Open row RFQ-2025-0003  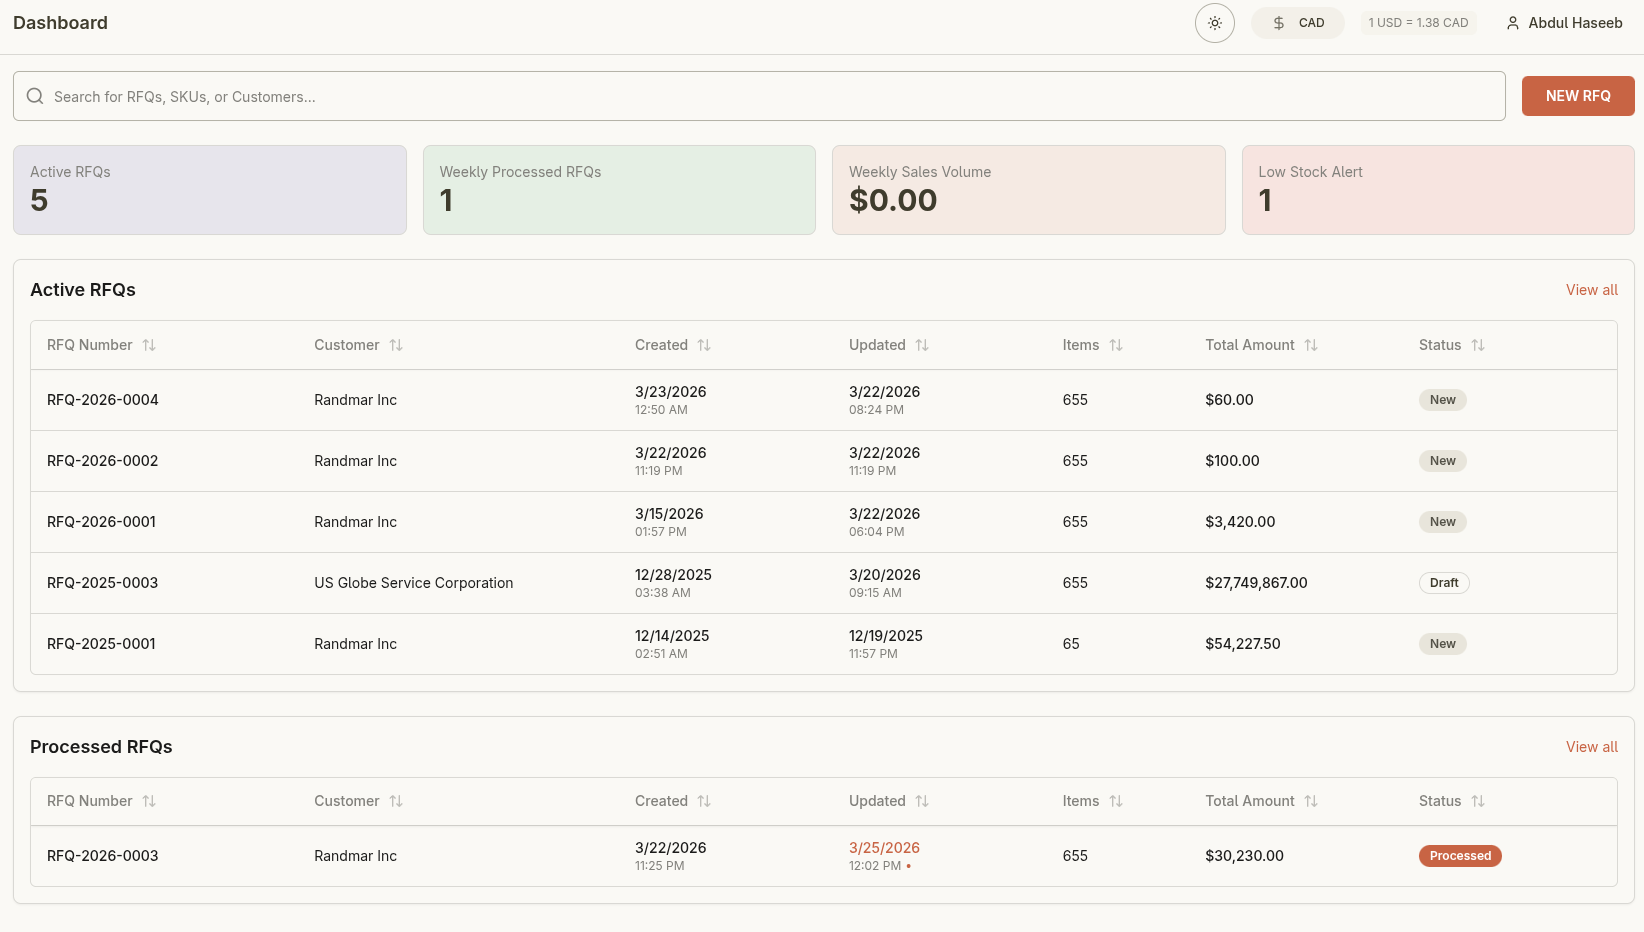click(x=824, y=583)
